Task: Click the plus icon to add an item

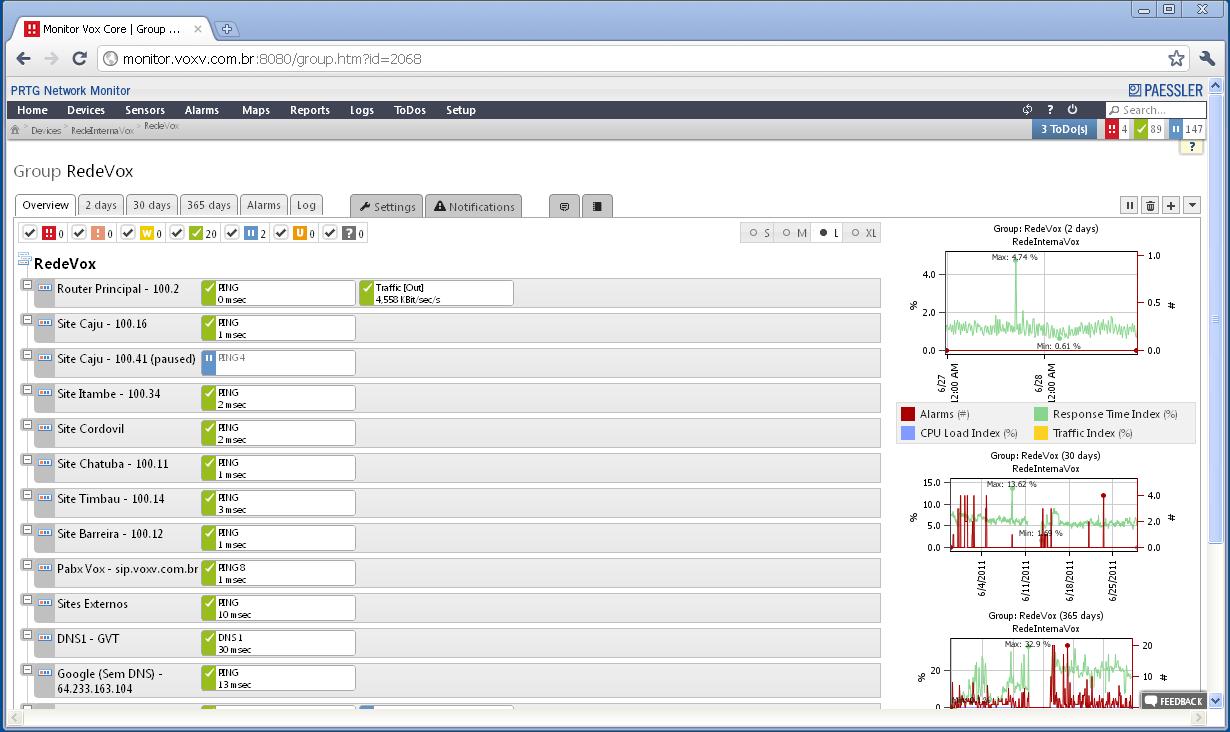Action: coord(1171,205)
